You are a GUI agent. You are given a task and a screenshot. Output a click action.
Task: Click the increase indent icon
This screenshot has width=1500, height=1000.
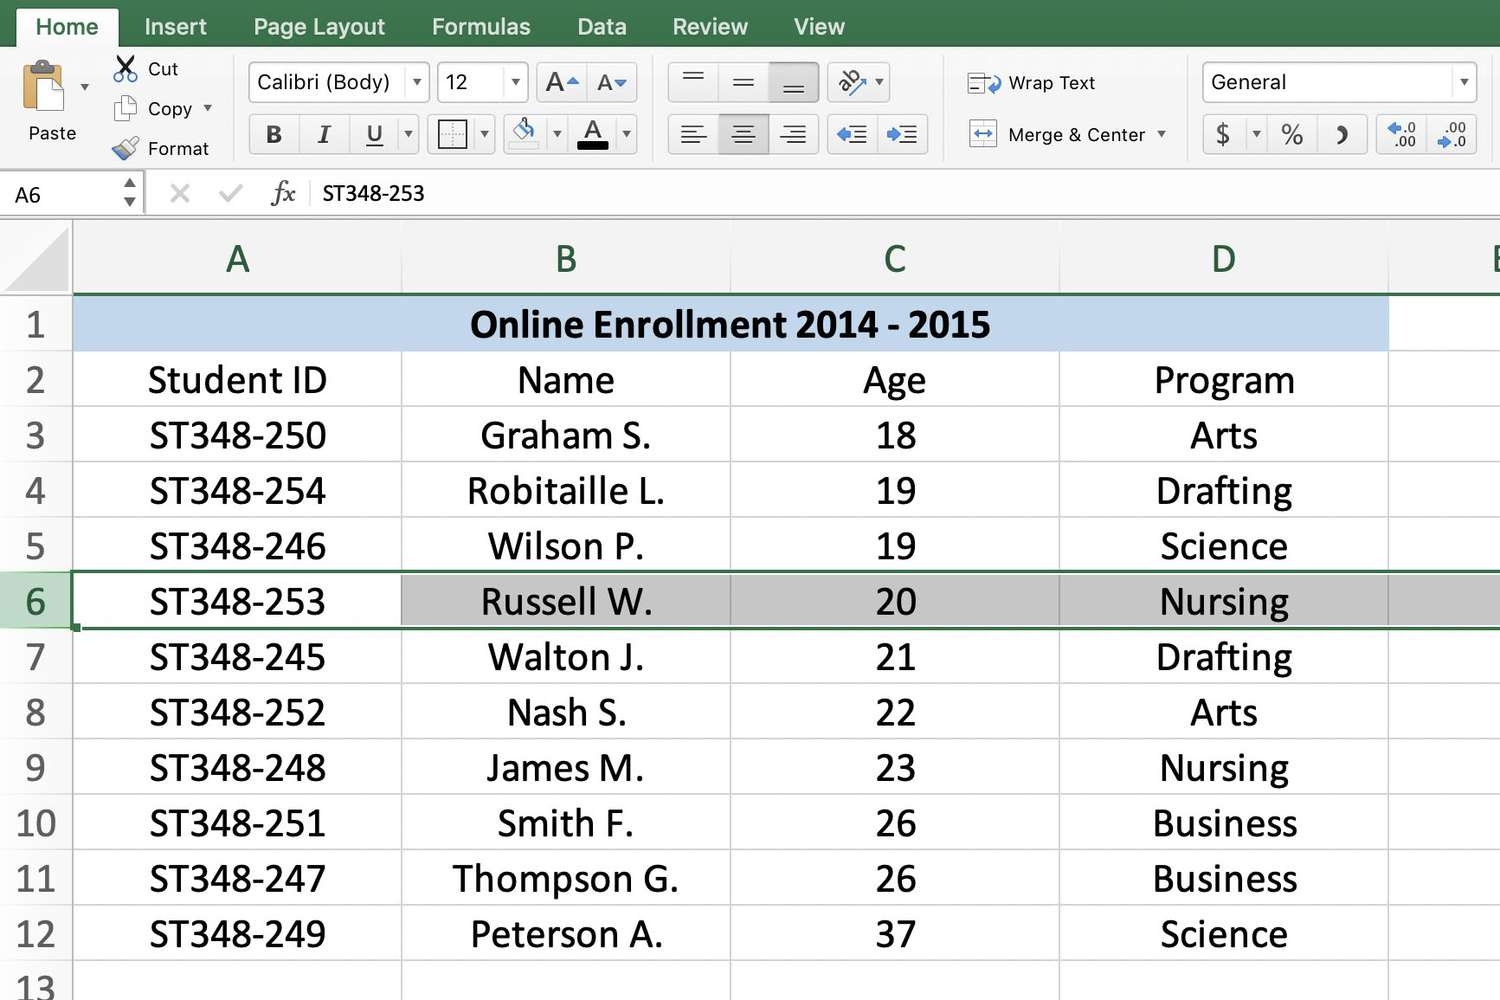(x=901, y=134)
